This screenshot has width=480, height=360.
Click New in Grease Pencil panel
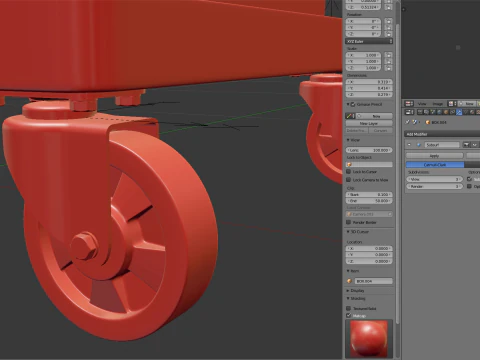(374, 116)
